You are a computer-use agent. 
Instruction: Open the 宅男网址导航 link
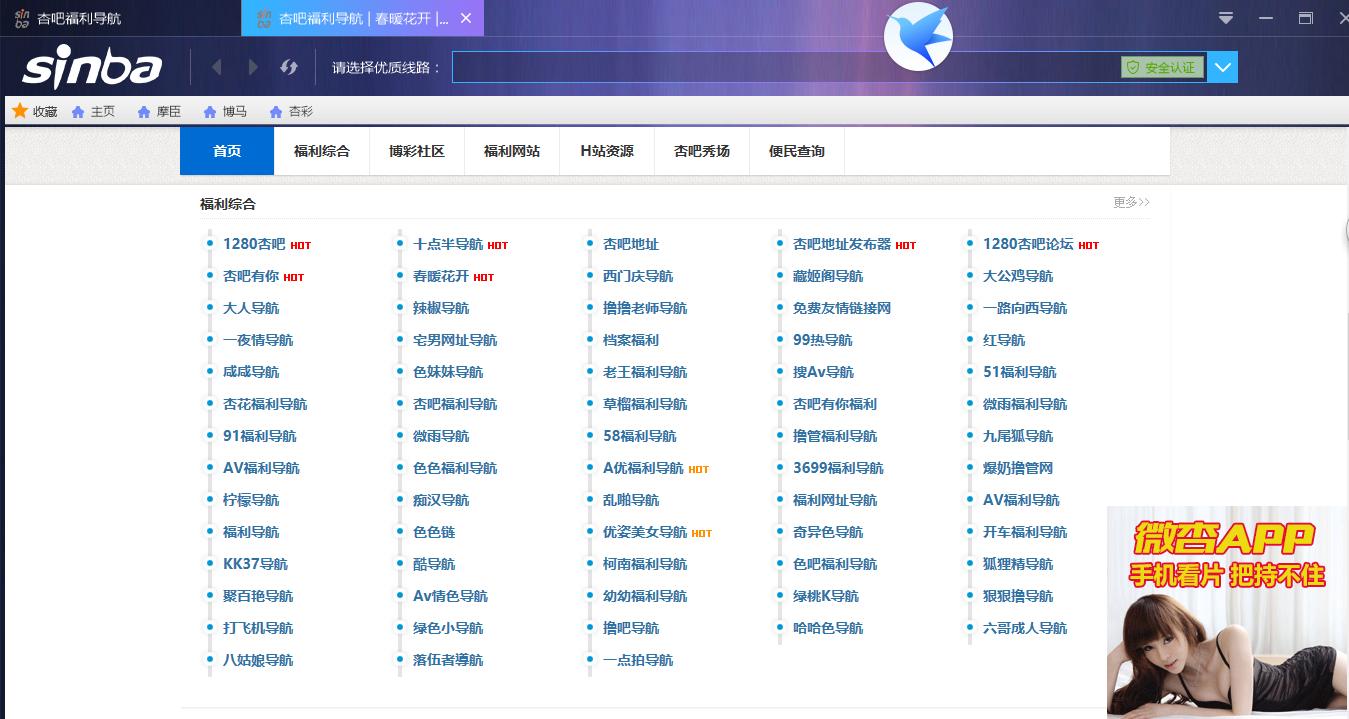455,340
